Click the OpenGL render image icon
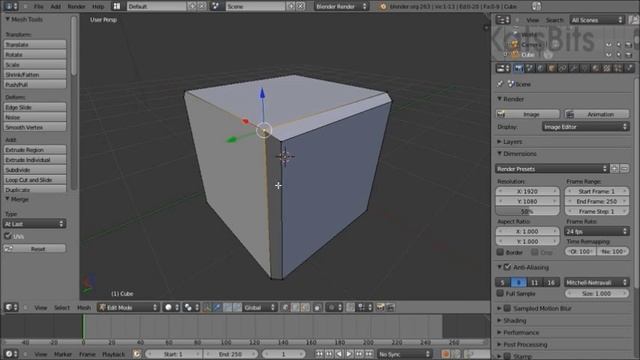 coord(380,307)
